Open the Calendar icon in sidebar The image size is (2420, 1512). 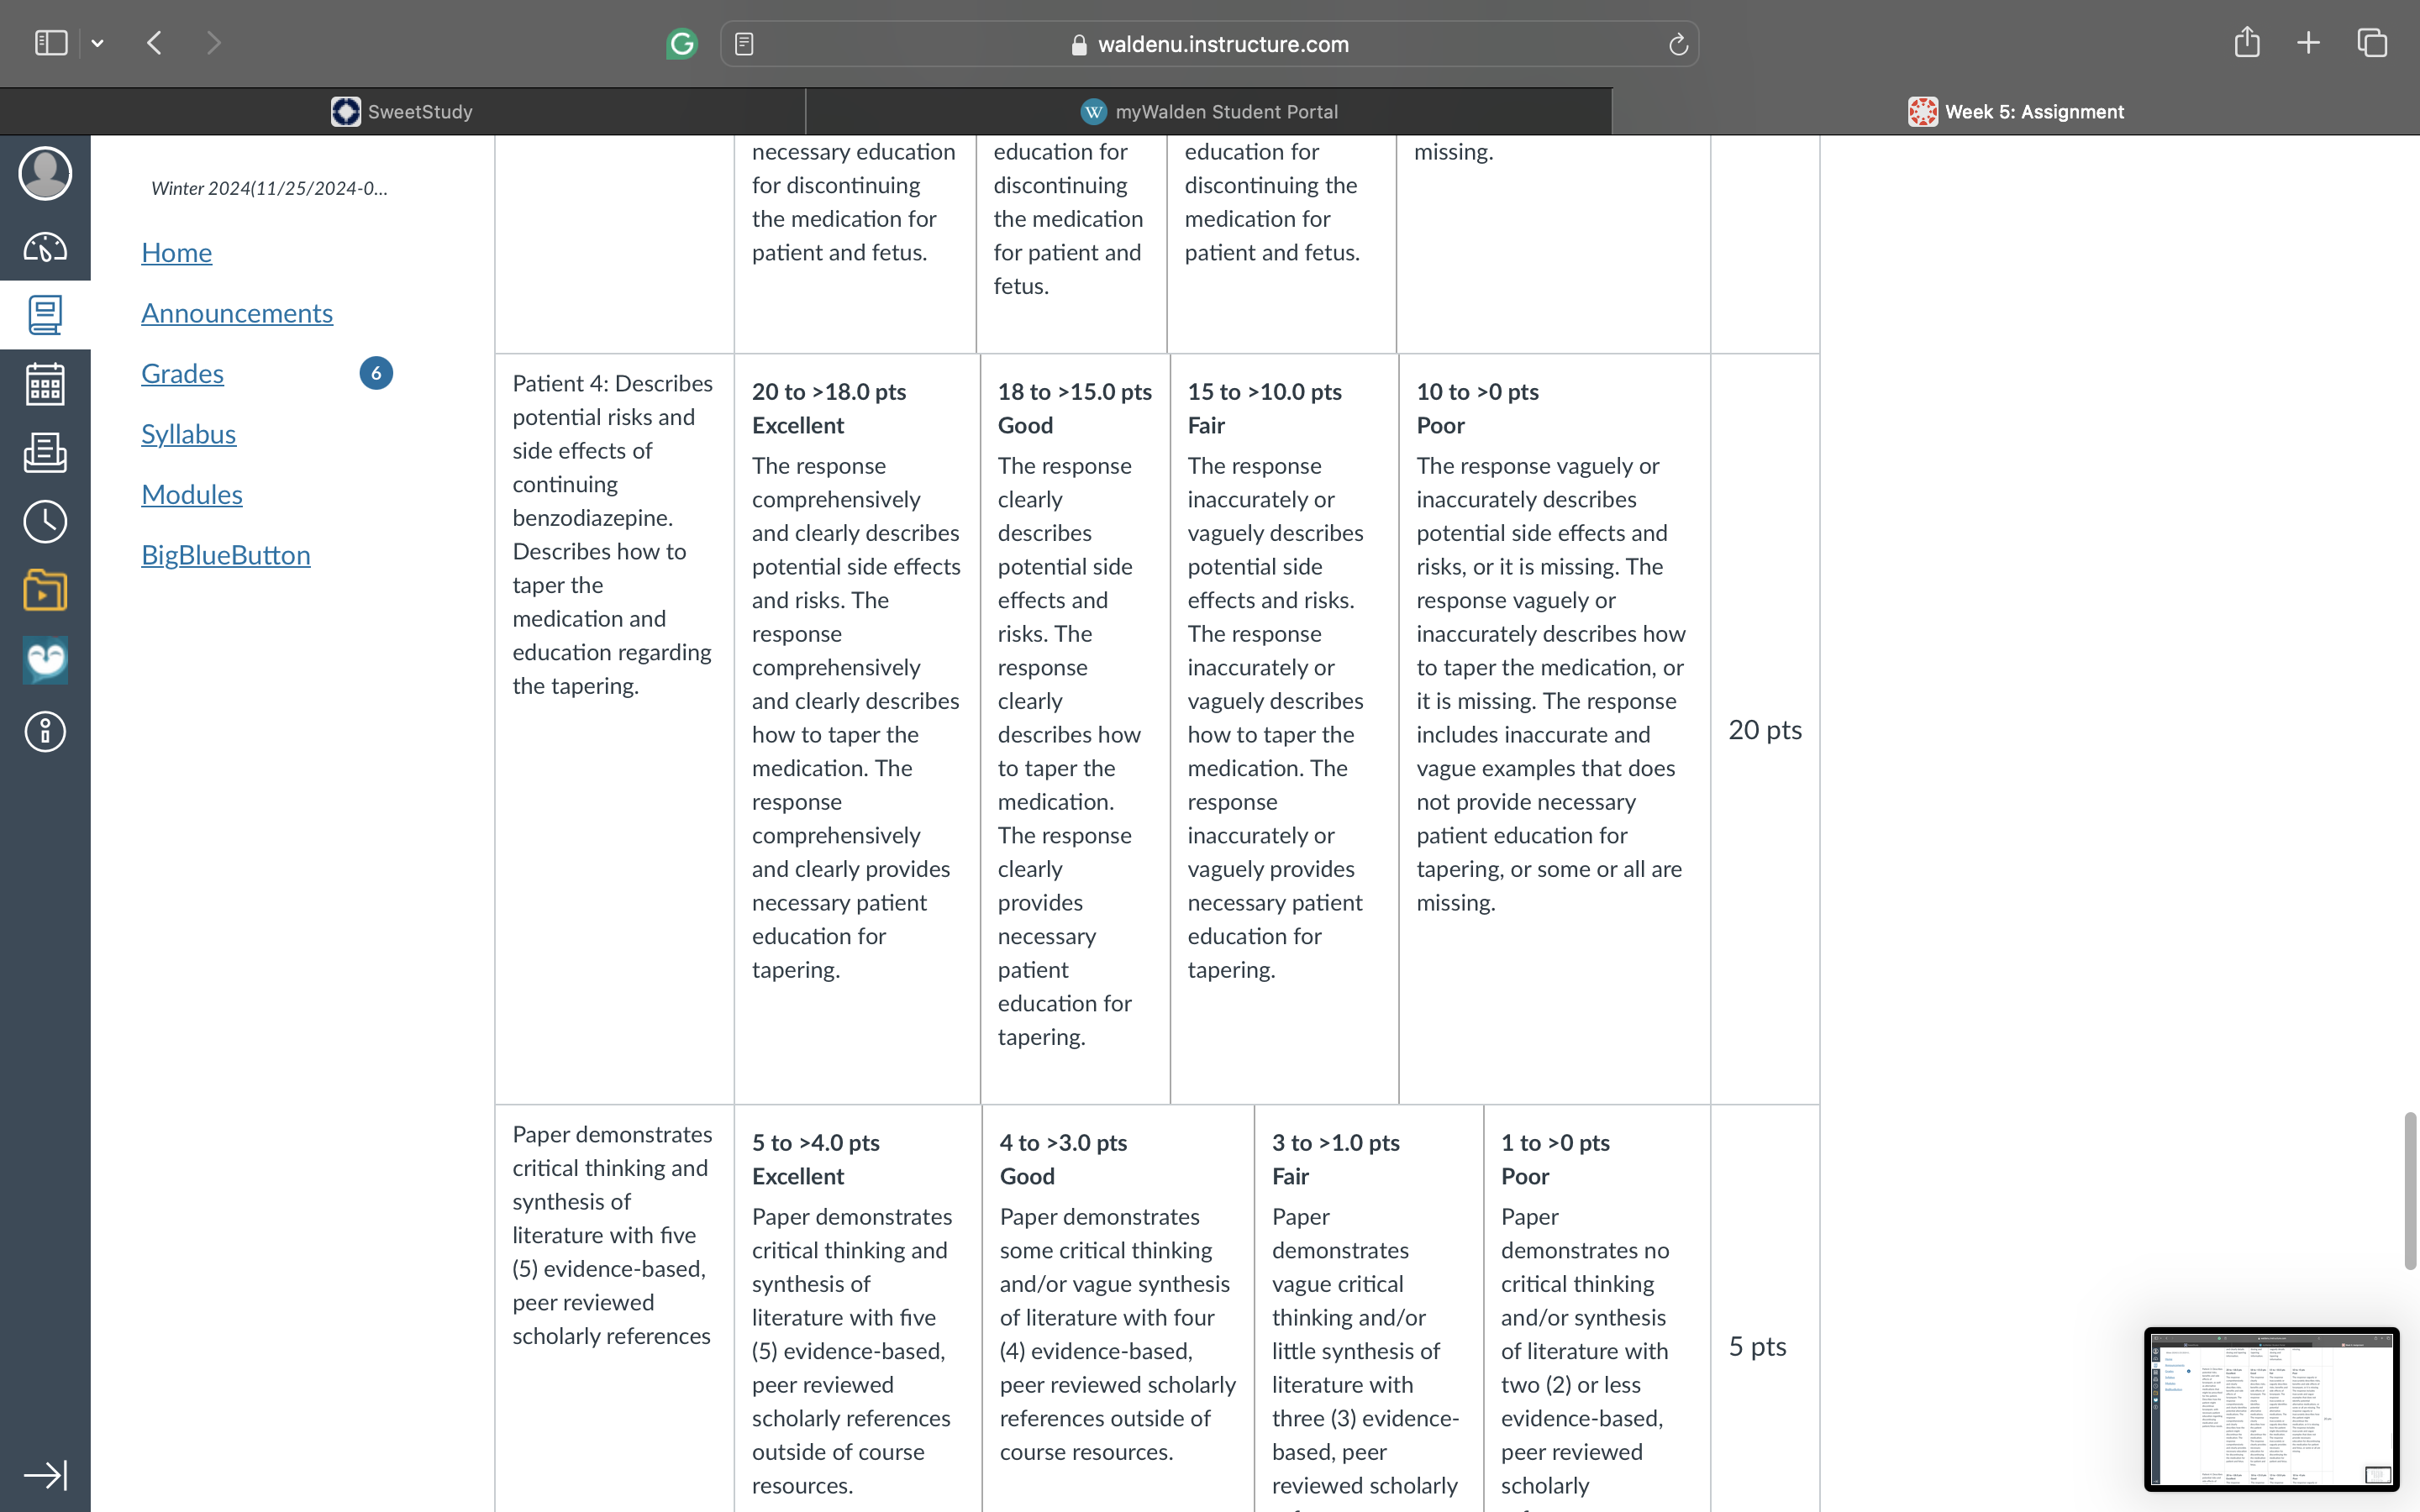[x=45, y=384]
